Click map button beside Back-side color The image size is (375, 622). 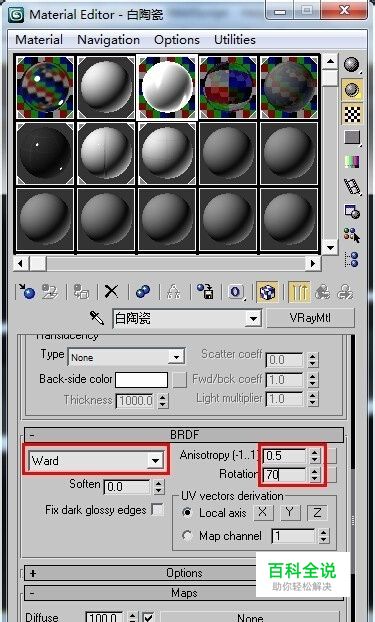pos(180,380)
